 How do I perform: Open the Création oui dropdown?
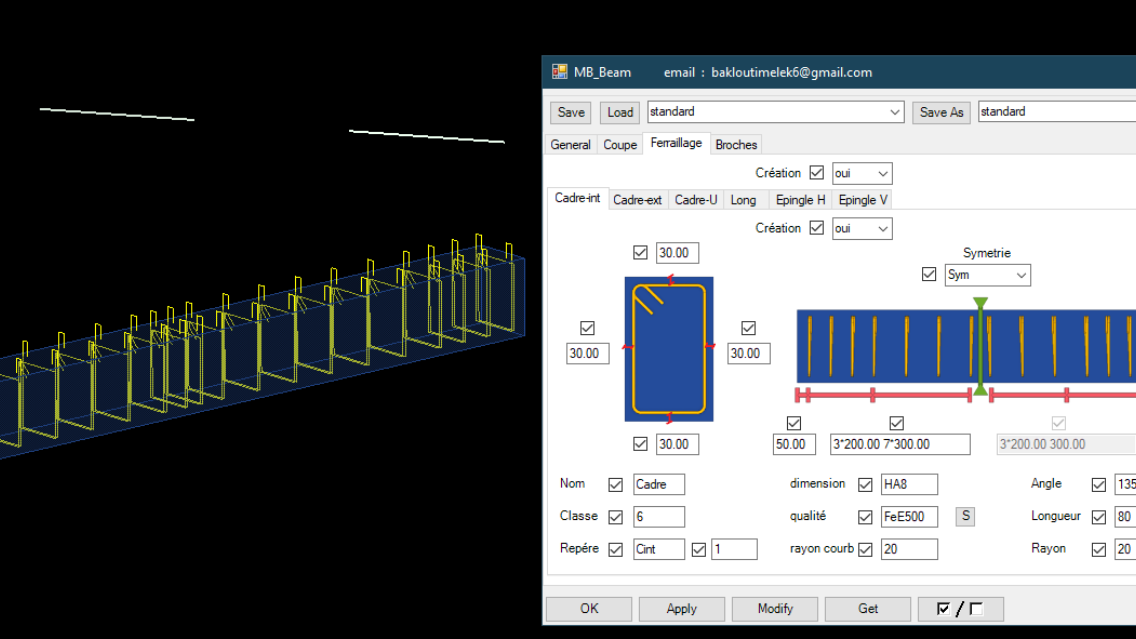861,228
